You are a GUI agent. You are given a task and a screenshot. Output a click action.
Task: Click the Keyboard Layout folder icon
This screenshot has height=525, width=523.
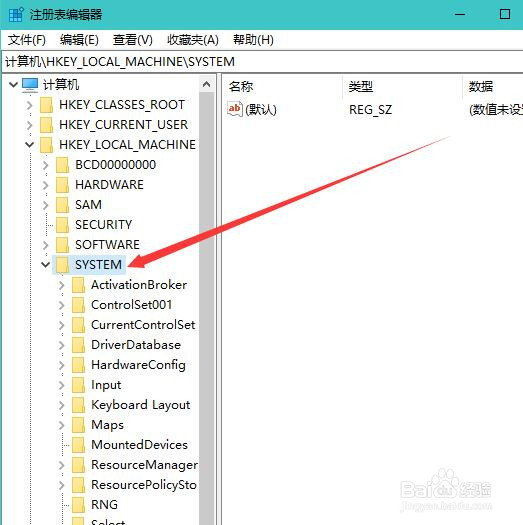(79, 405)
